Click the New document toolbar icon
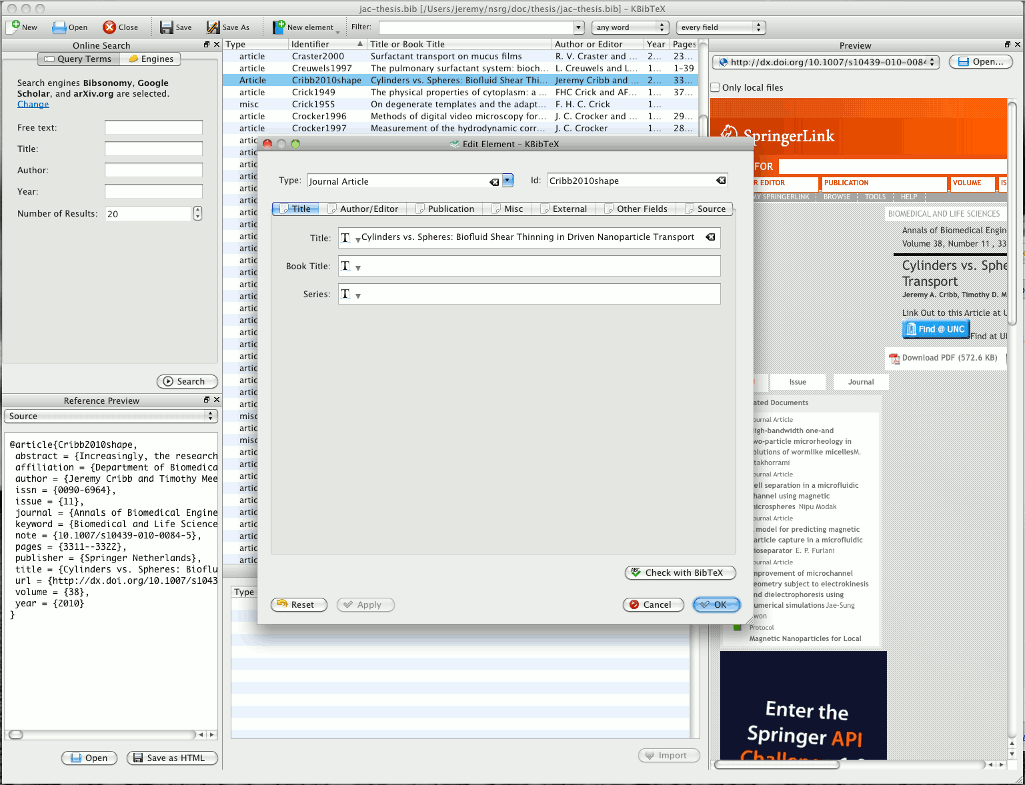Viewport: 1025px width, 785px height. [x=14, y=27]
